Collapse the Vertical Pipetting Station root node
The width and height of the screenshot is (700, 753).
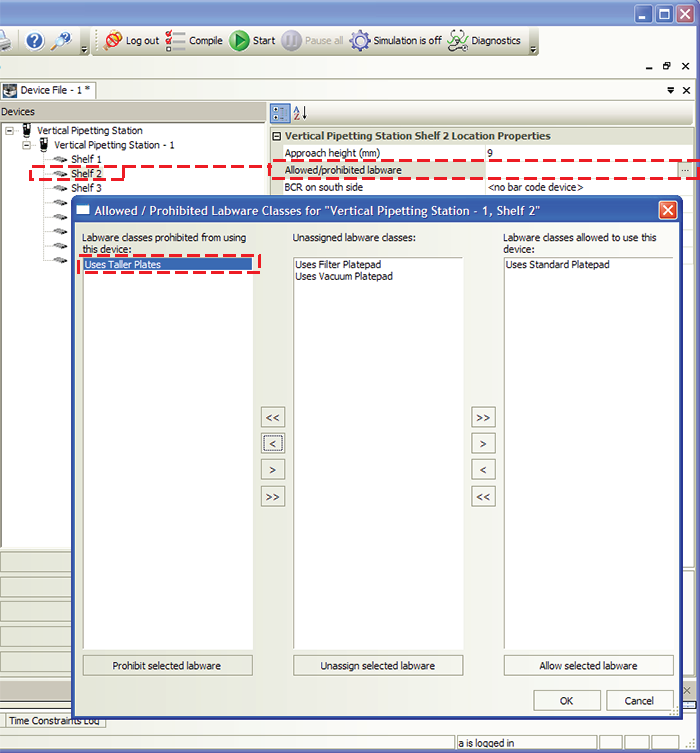pyautogui.click(x=9, y=131)
